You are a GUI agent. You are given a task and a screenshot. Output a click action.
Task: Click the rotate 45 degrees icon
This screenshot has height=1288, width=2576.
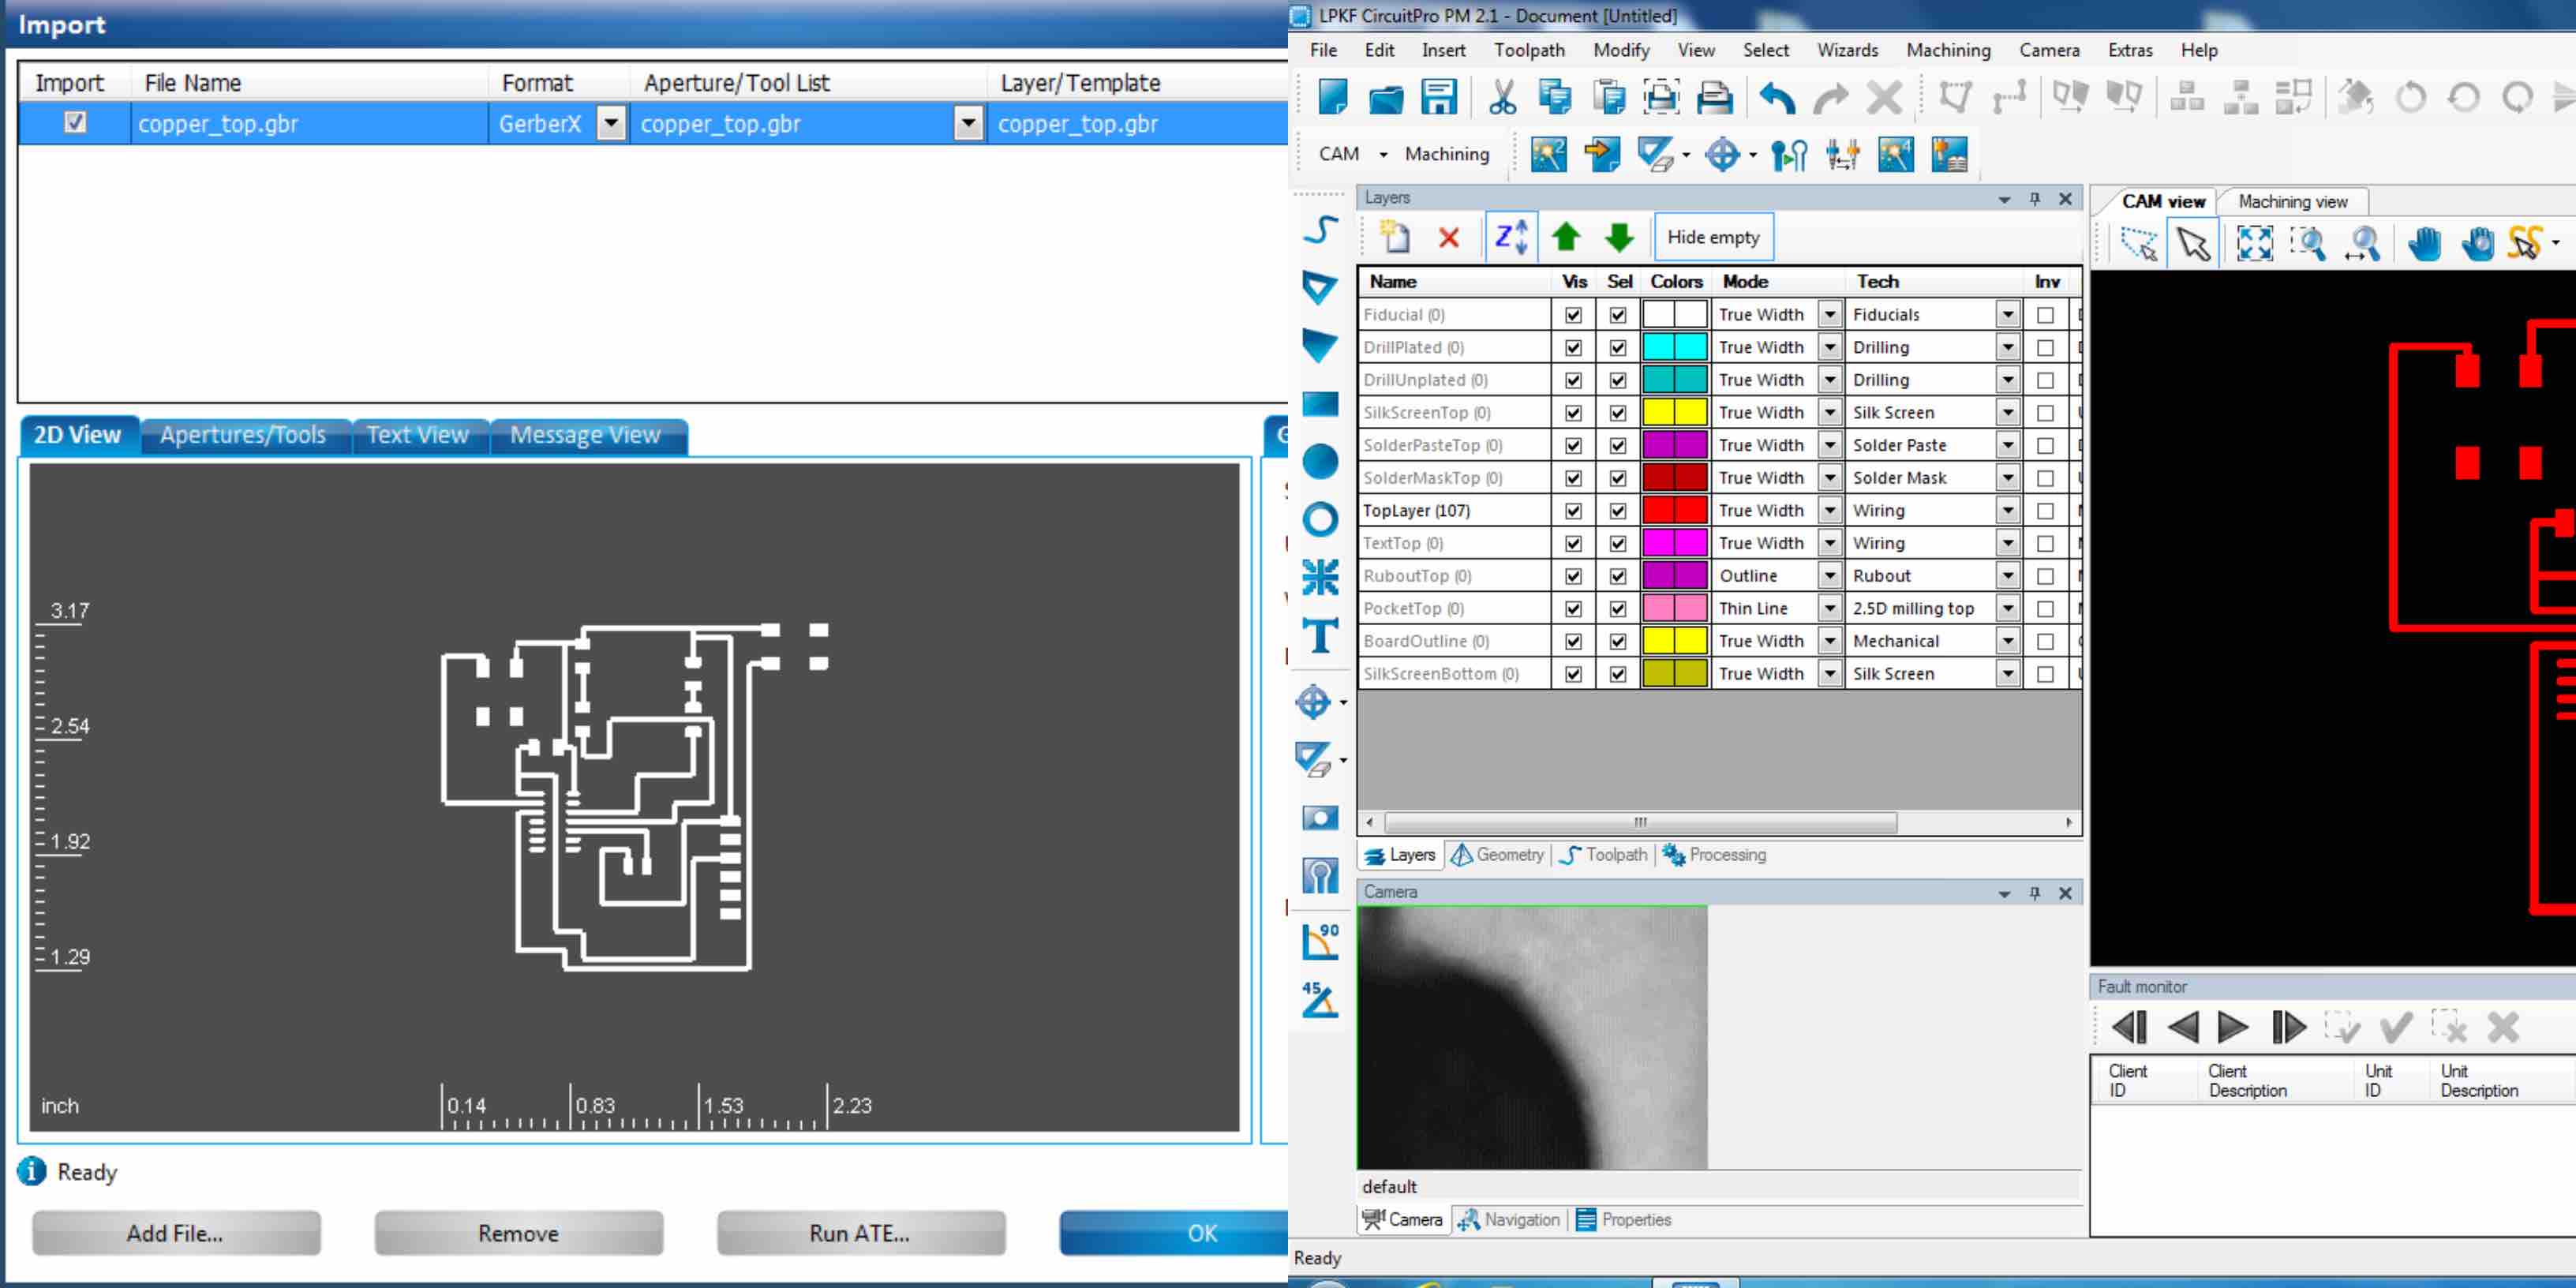click(1321, 999)
